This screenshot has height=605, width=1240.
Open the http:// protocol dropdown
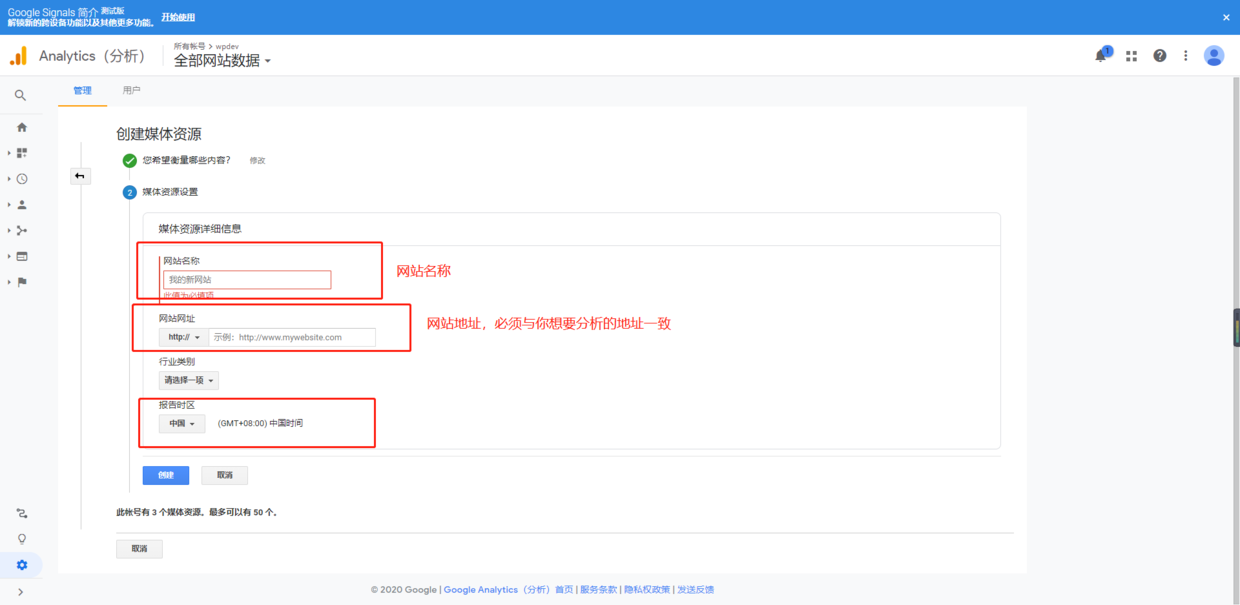click(184, 338)
